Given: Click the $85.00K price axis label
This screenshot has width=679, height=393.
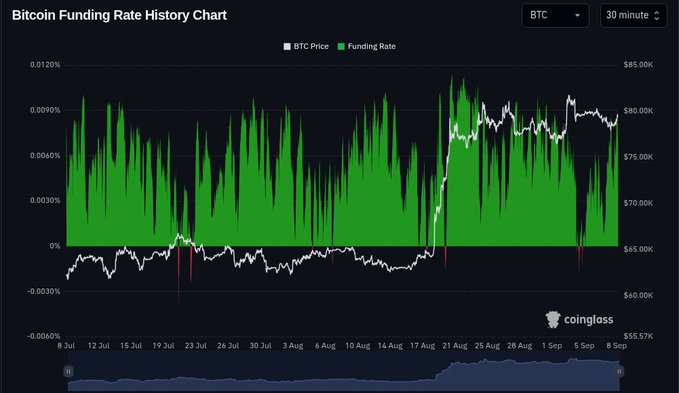Looking at the screenshot, I should tap(638, 65).
